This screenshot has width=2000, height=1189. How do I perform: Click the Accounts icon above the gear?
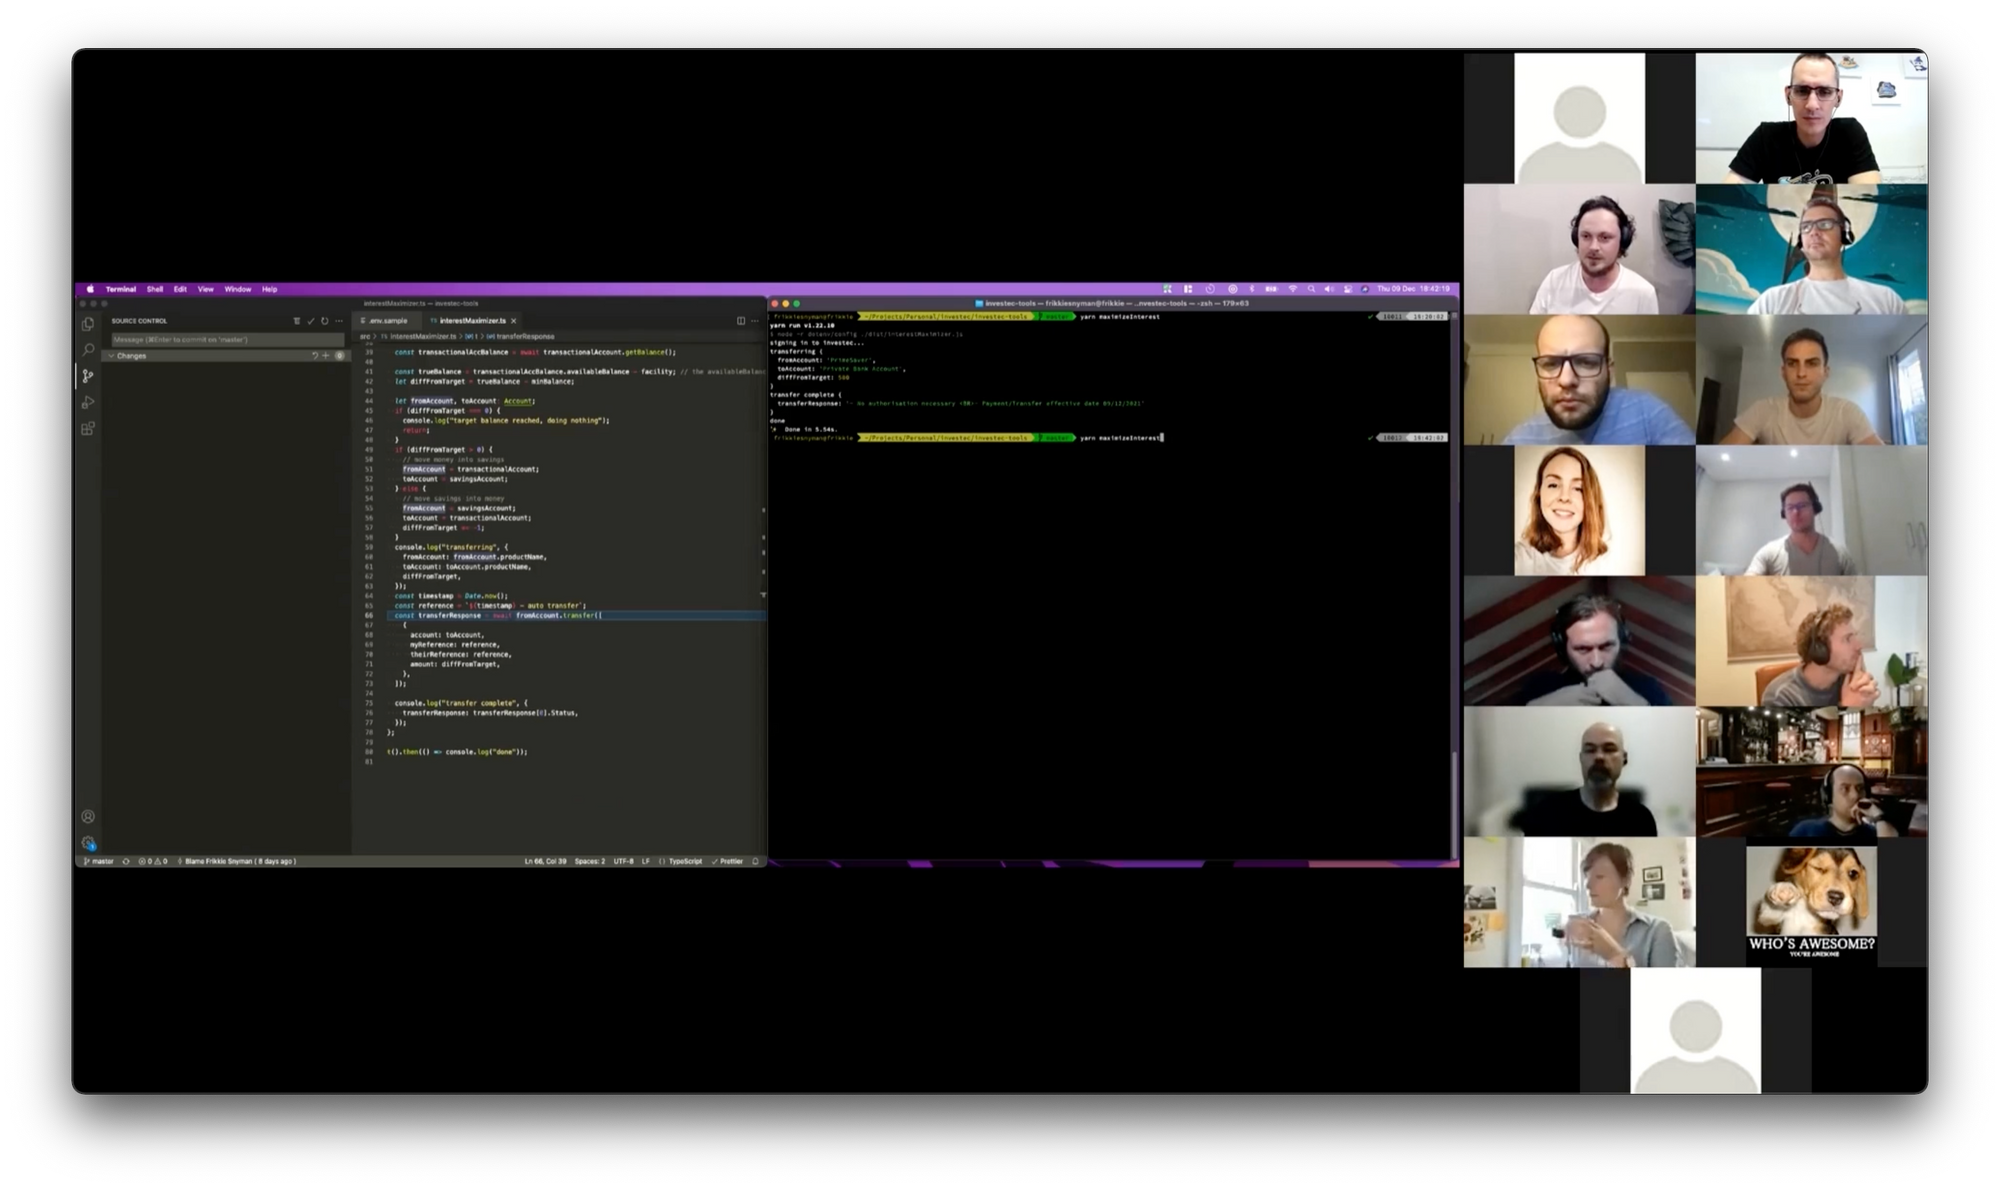pos(88,817)
